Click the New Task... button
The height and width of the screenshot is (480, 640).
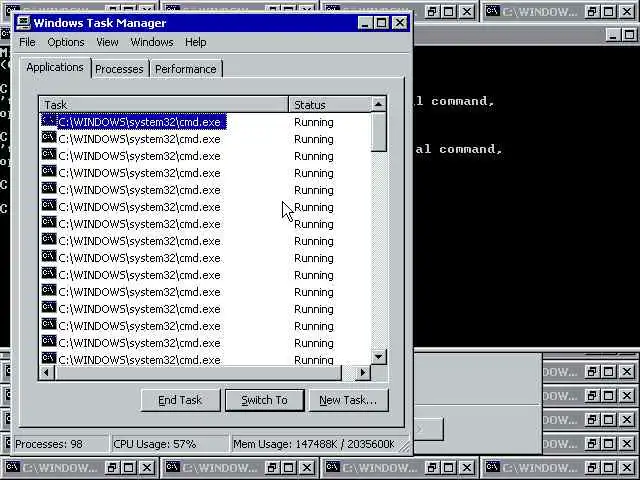coord(348,400)
